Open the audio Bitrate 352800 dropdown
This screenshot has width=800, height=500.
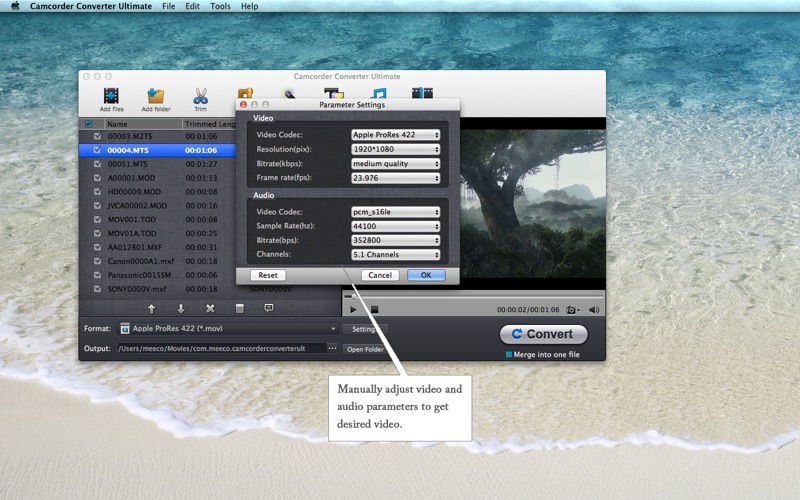pos(395,240)
